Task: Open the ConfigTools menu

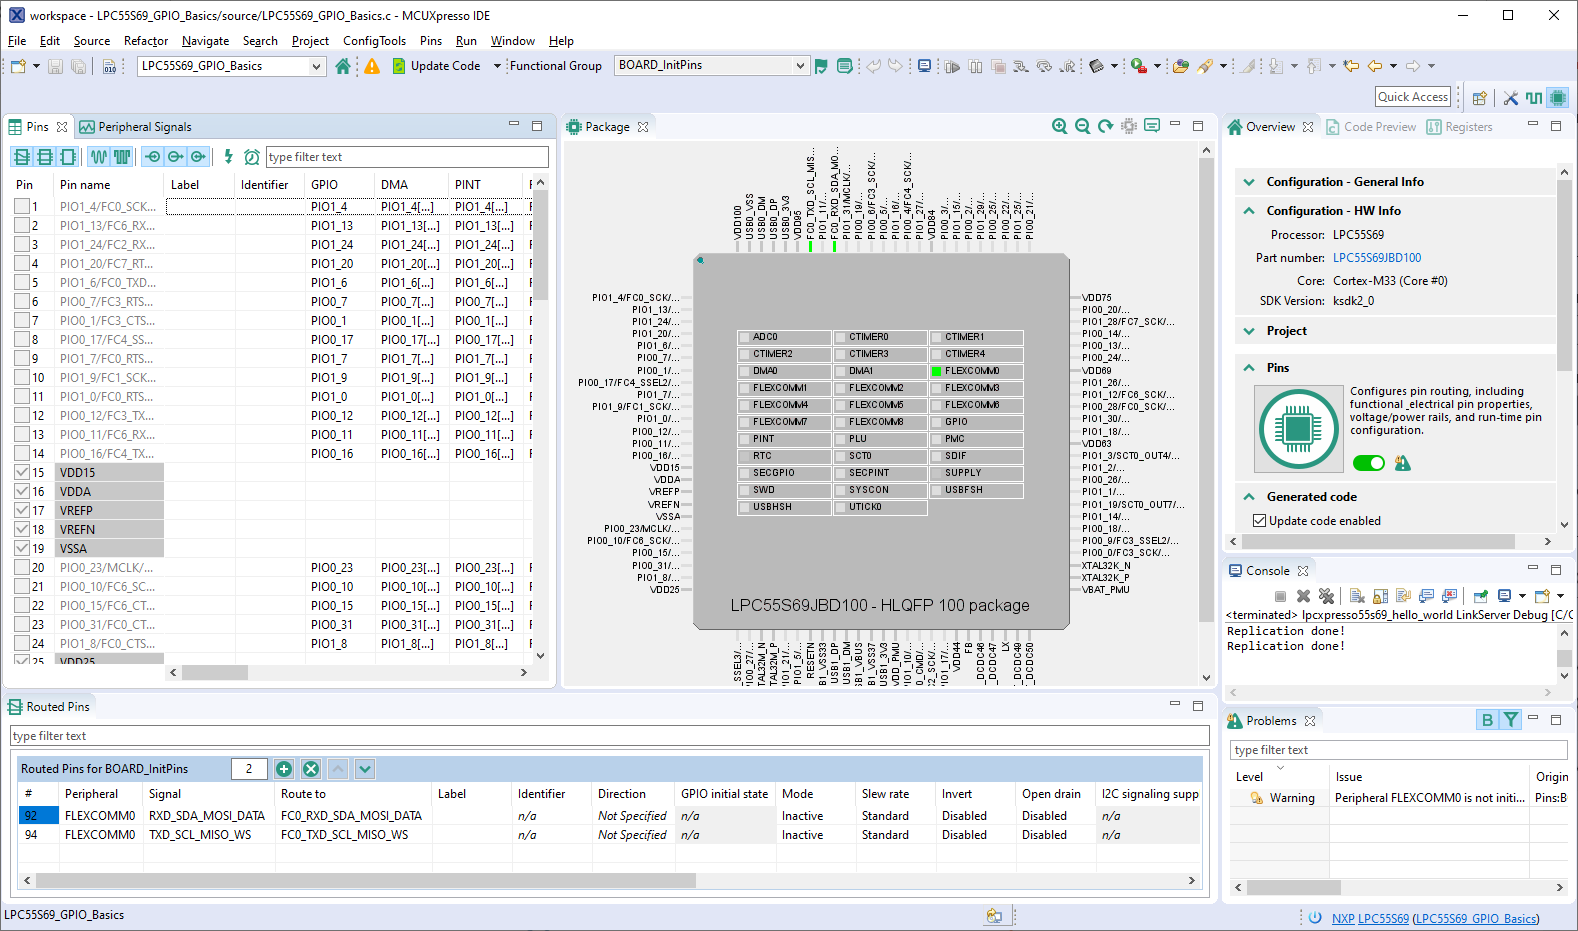Action: 374,41
